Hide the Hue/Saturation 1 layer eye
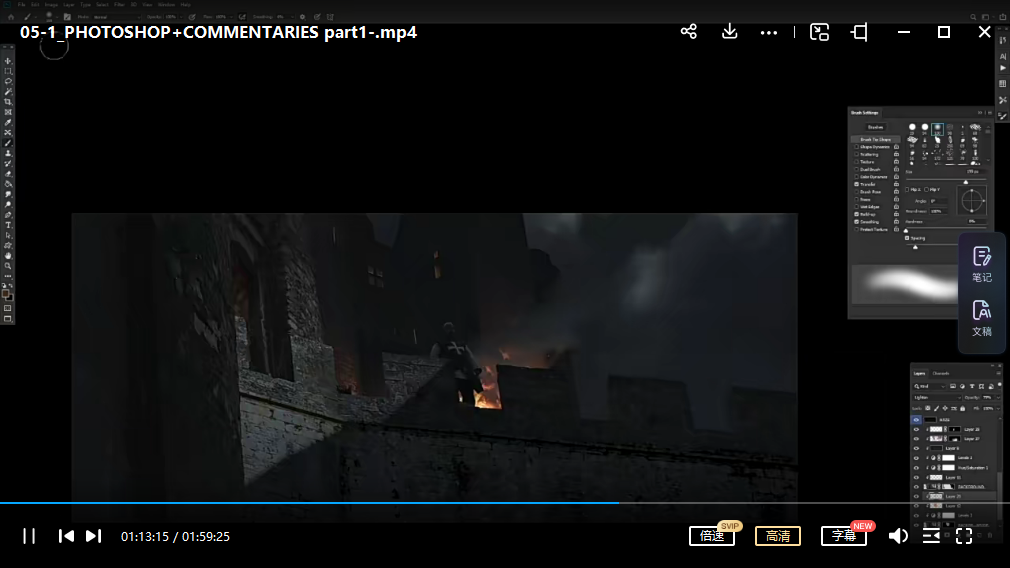1010x568 pixels. click(x=917, y=468)
